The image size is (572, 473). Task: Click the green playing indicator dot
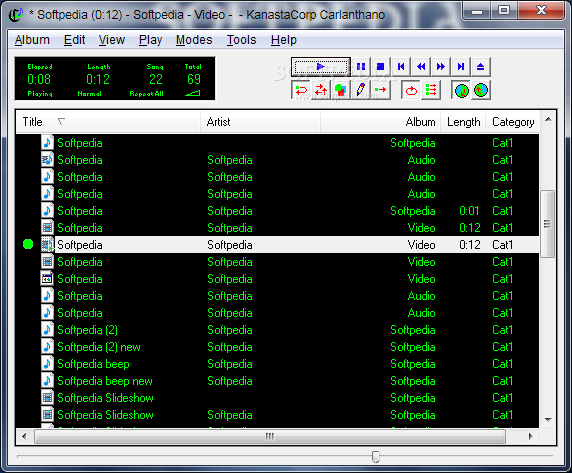pyautogui.click(x=28, y=244)
